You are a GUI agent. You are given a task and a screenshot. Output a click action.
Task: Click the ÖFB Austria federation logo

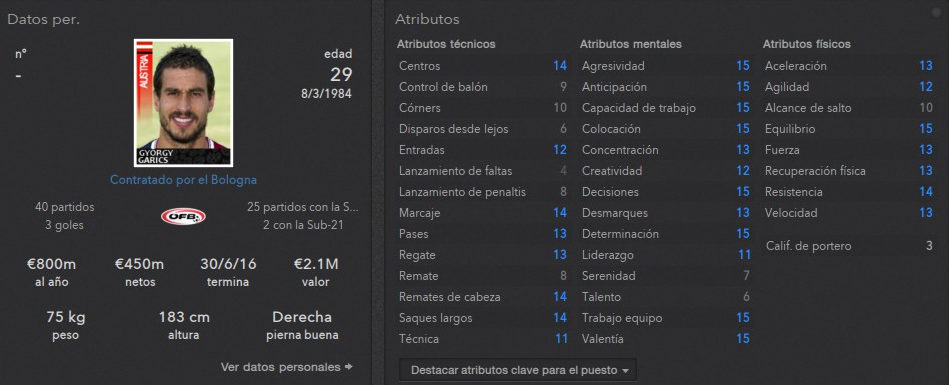pyautogui.click(x=183, y=216)
